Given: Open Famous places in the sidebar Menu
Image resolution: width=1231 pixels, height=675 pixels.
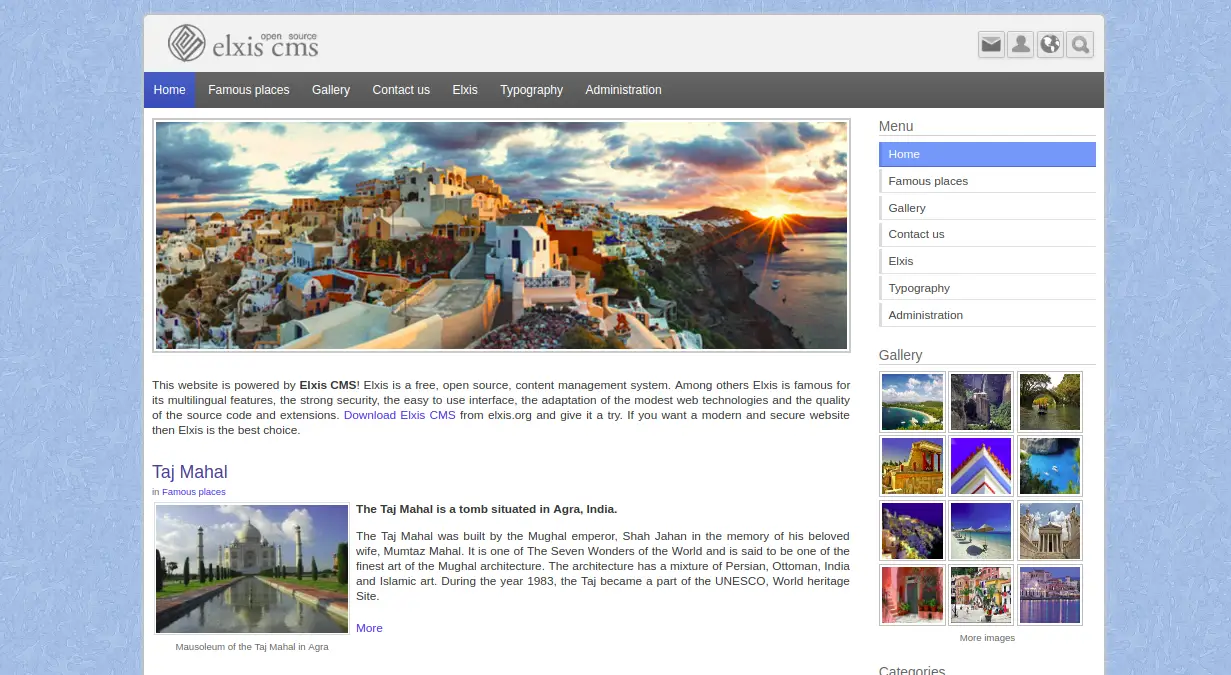Looking at the screenshot, I should coord(987,181).
